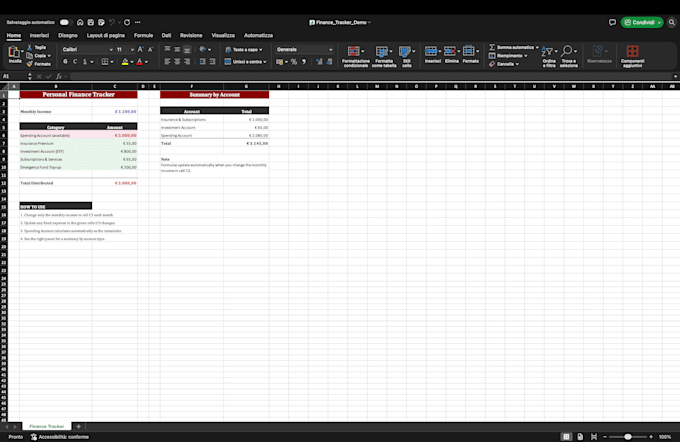This screenshot has height=442, width=680.
Task: Align text right
Action: [x=187, y=62]
